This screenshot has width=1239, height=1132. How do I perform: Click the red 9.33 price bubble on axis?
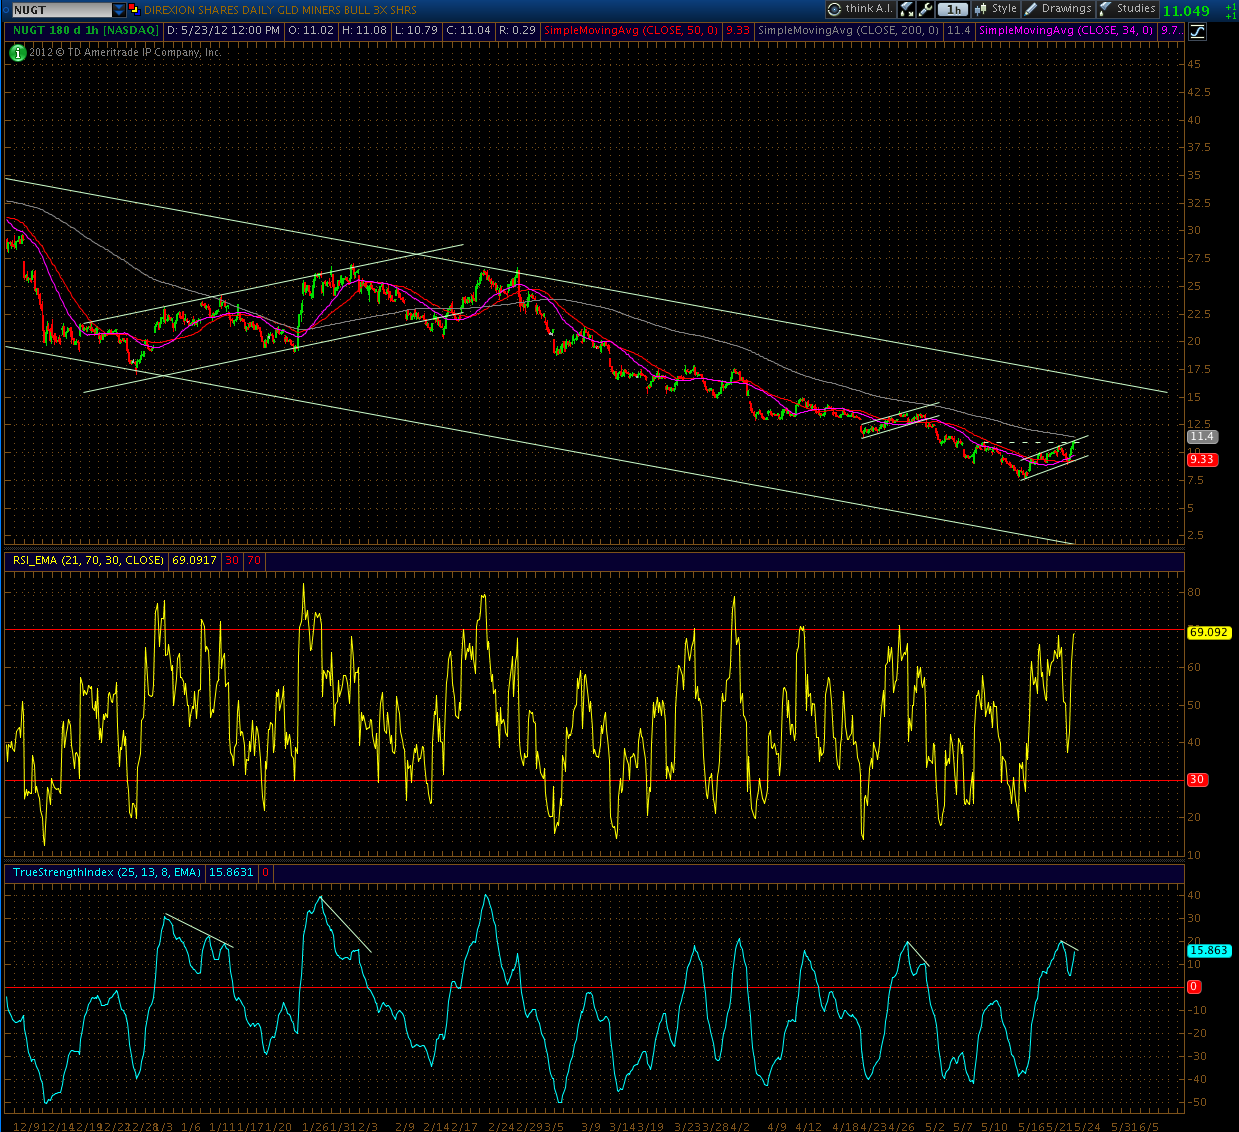tap(1201, 460)
